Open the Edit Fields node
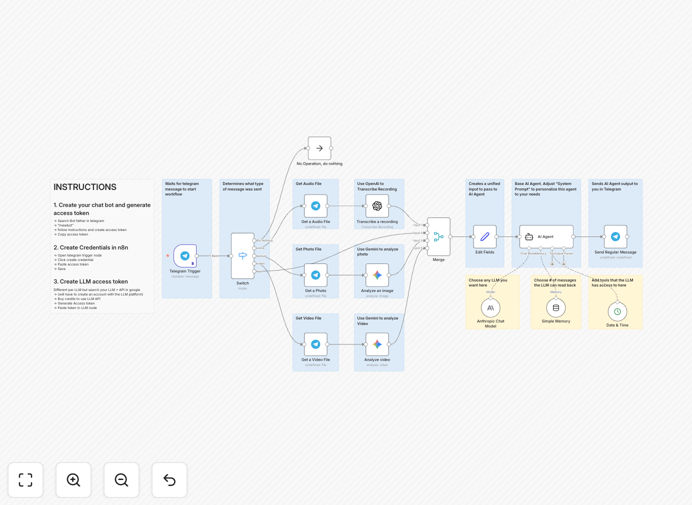The height and width of the screenshot is (505, 692). pyautogui.click(x=485, y=237)
